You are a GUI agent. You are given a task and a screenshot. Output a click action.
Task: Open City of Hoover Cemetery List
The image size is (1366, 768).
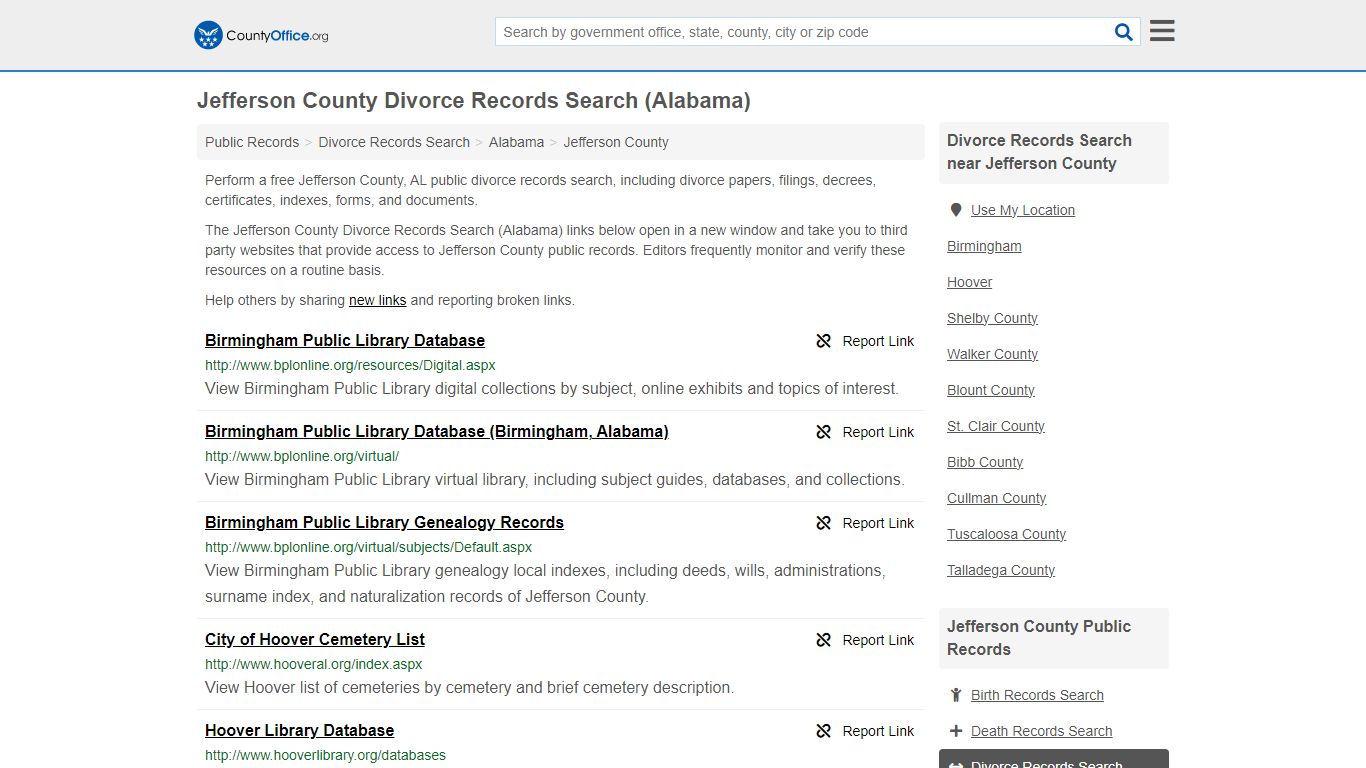click(x=315, y=639)
